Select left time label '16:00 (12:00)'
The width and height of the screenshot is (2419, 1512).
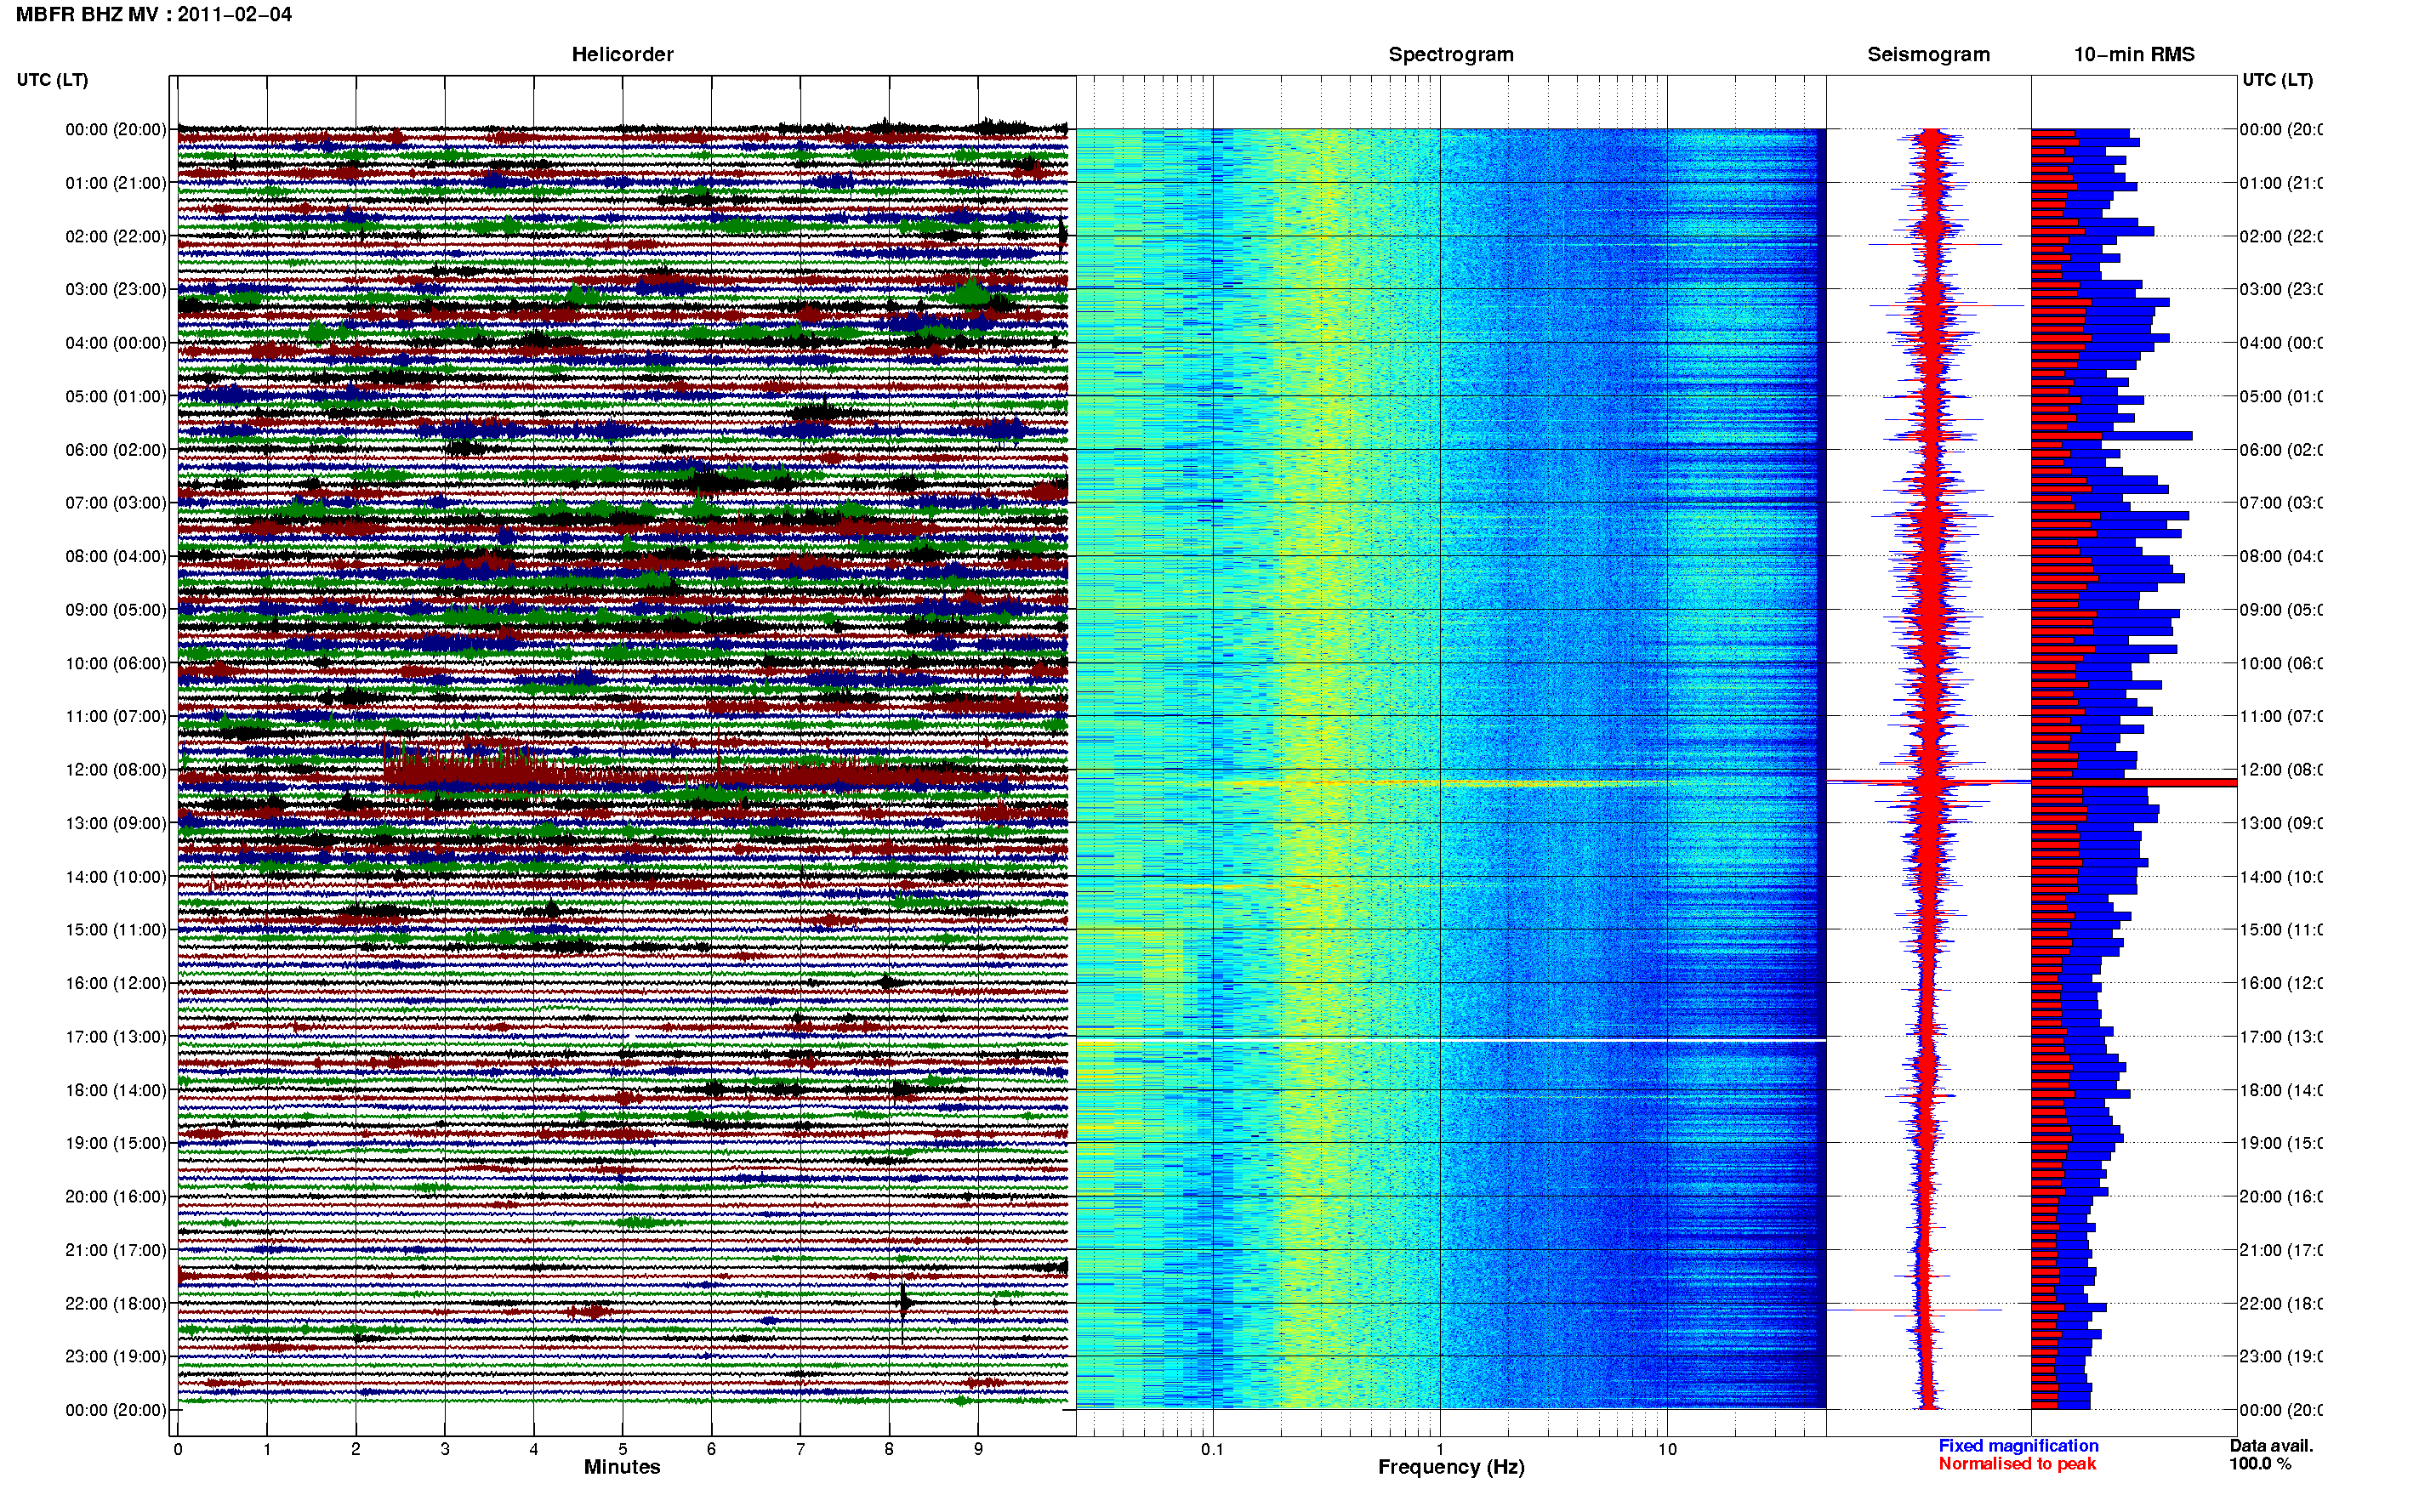click(116, 984)
